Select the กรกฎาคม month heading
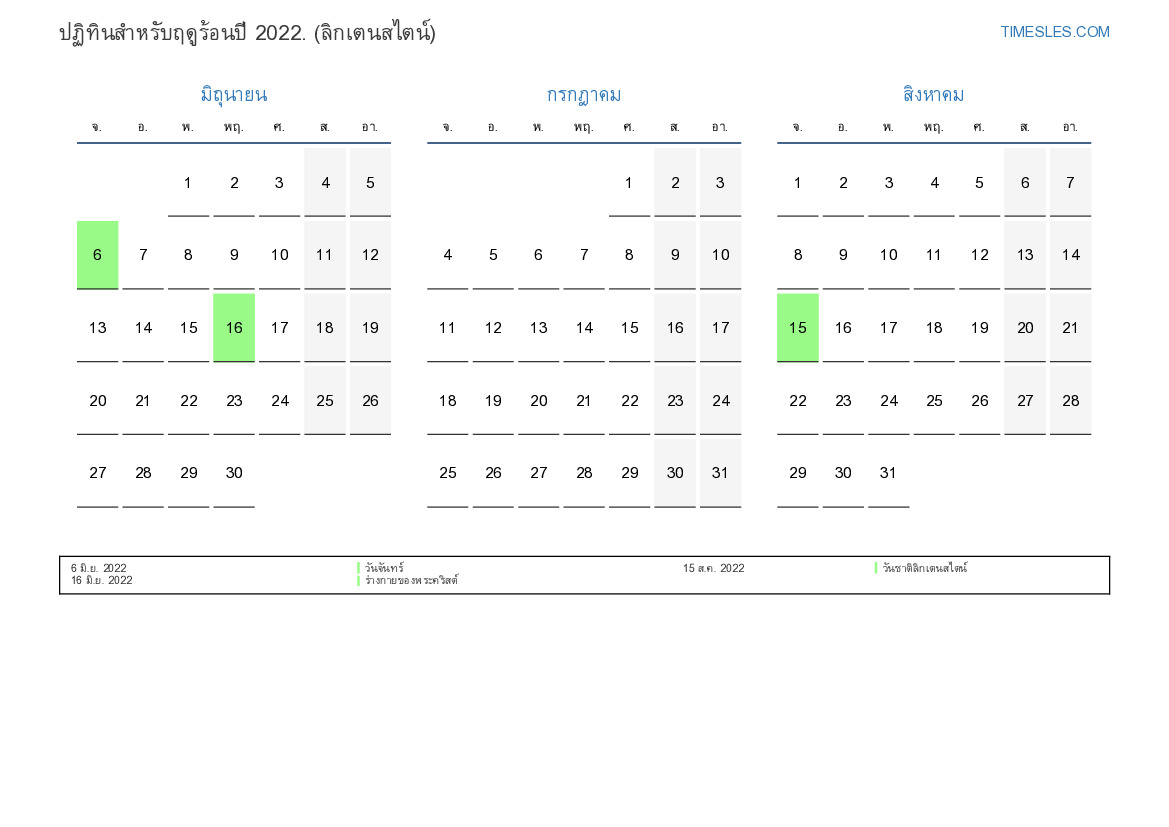This screenshot has height=827, width=1169. pos(584,95)
